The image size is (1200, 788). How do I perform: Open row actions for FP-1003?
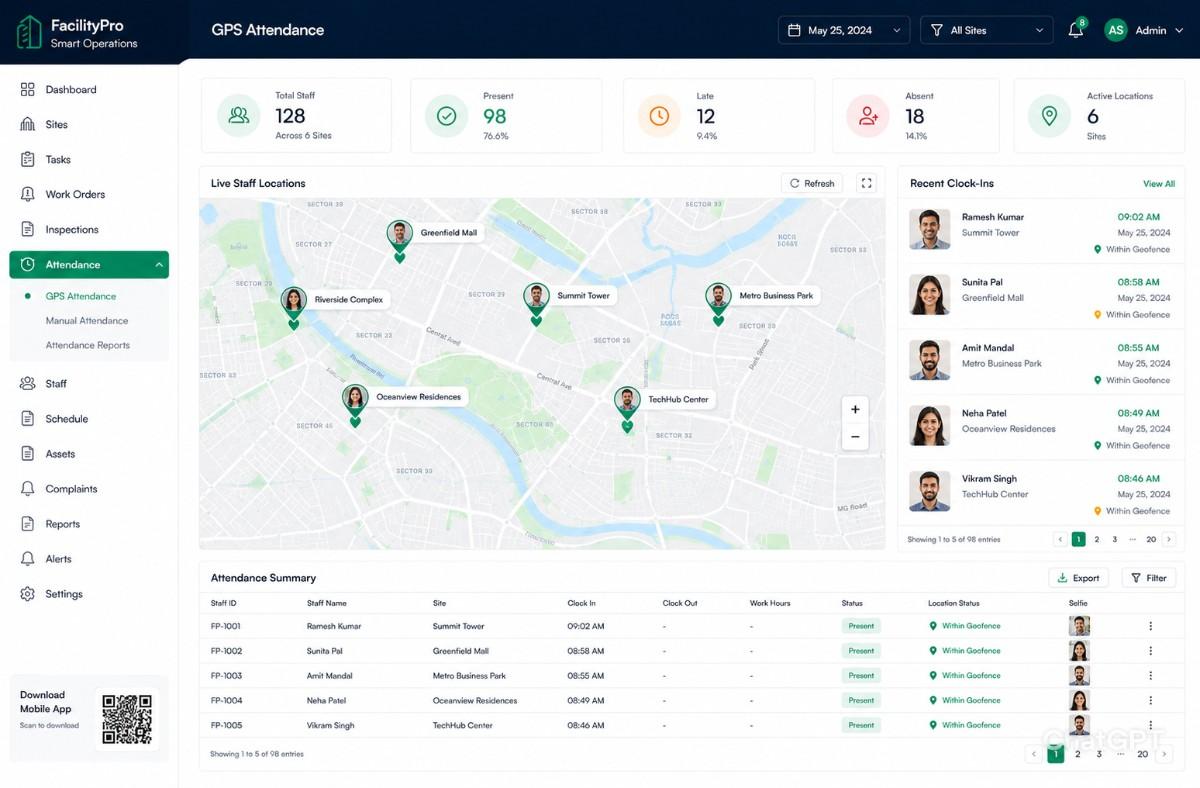1150,676
